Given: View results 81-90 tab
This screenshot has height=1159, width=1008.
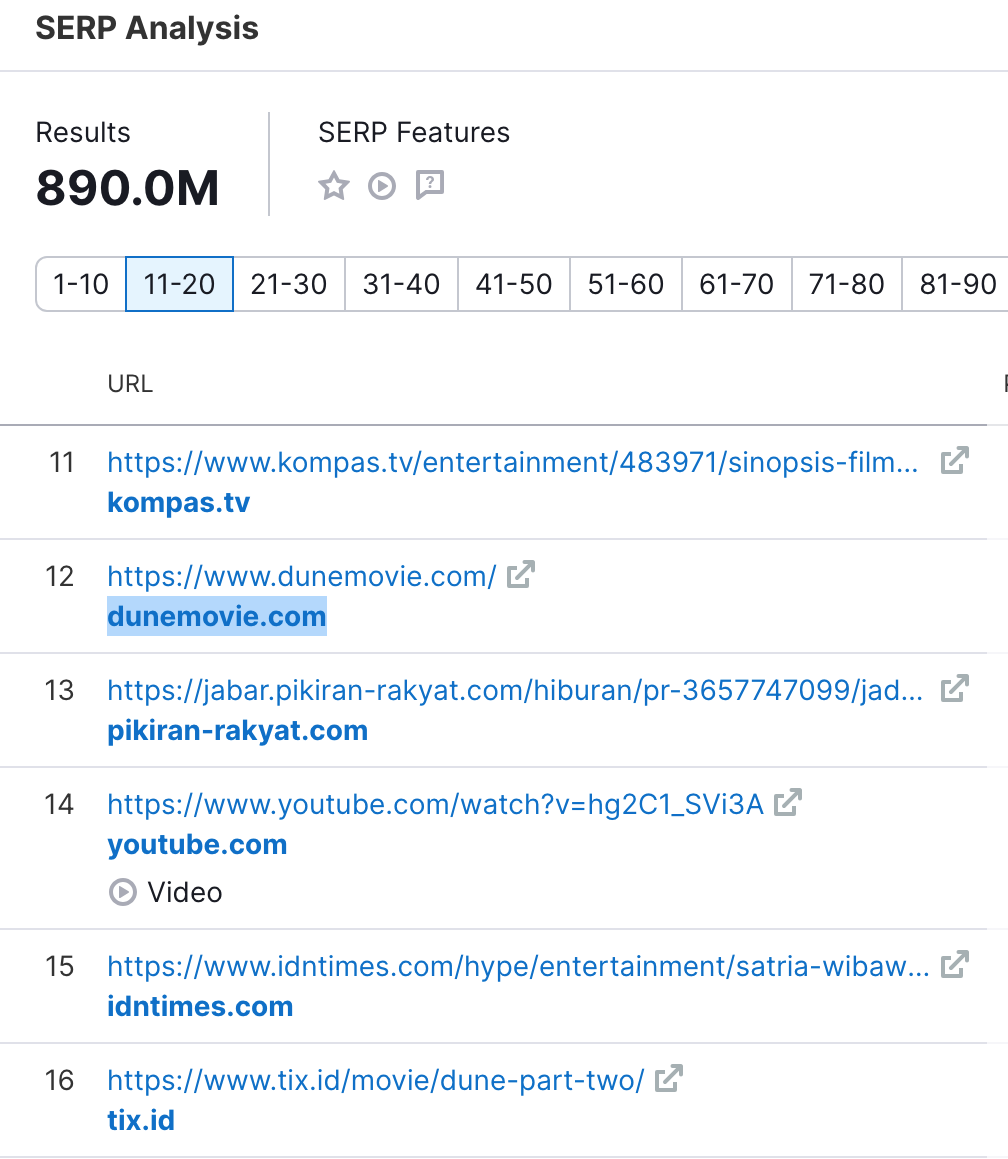Looking at the screenshot, I should tap(958, 284).
